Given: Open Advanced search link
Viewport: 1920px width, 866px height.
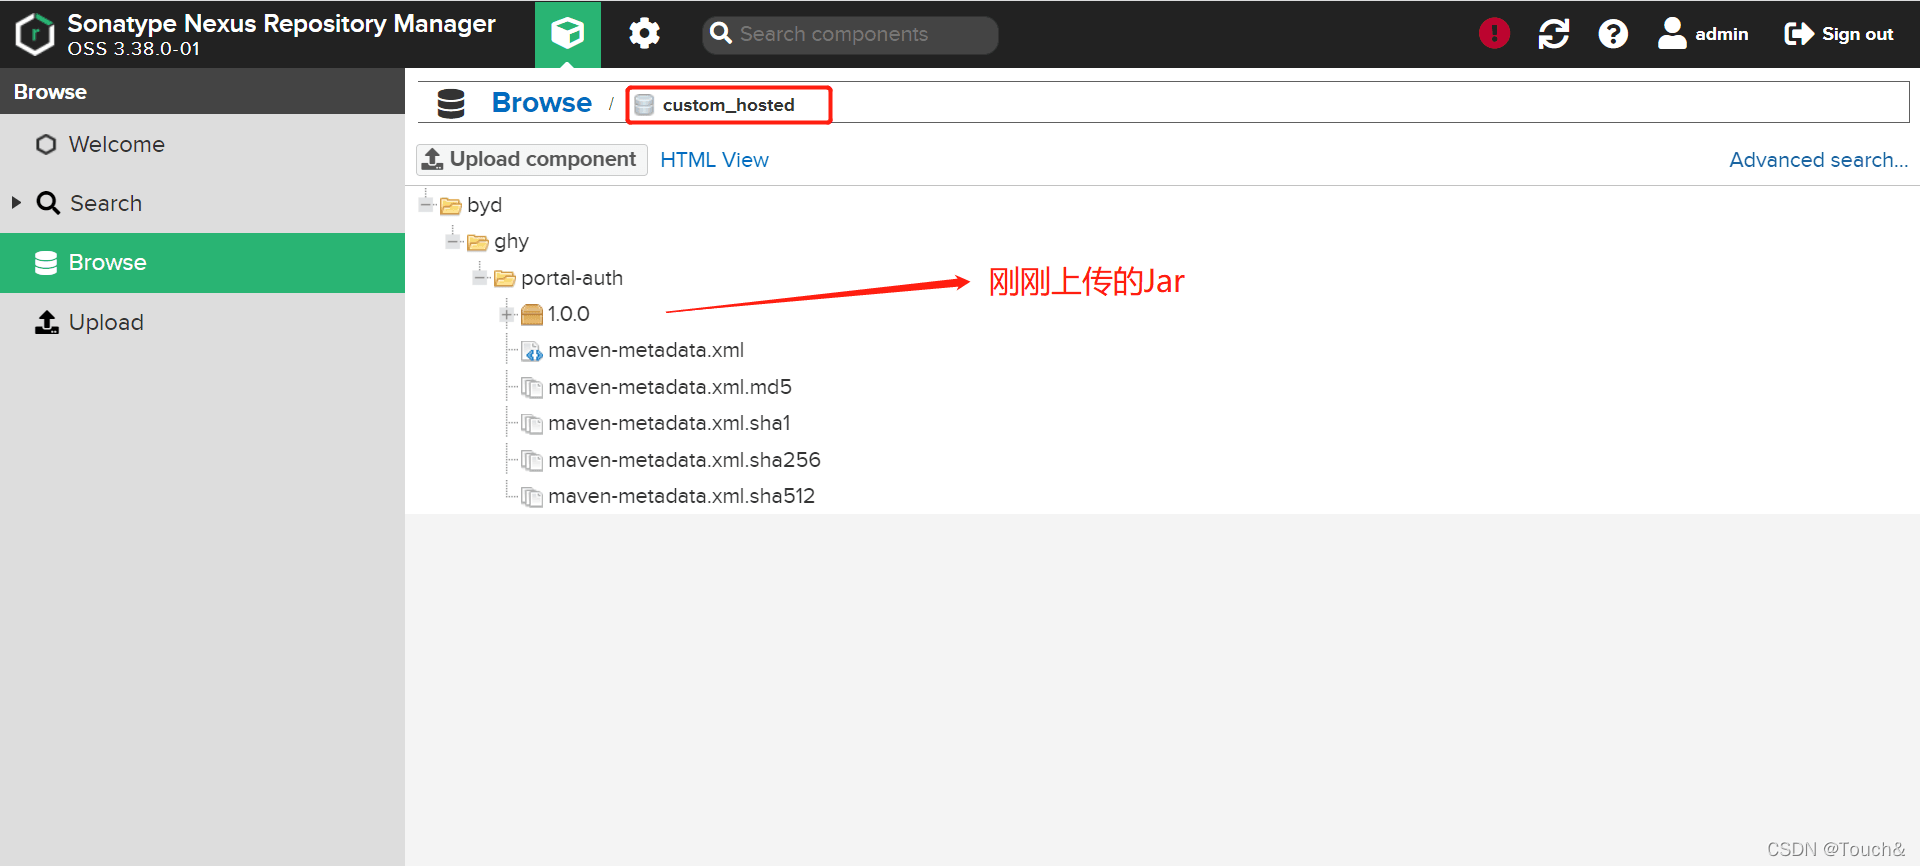Looking at the screenshot, I should (1818, 160).
